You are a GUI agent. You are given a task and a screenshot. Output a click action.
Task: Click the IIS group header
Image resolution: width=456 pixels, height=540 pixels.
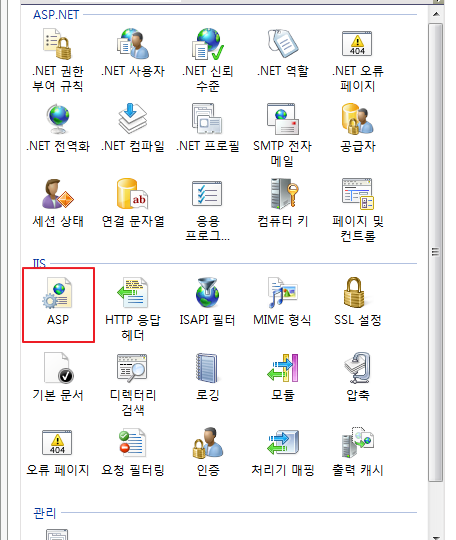[x=39, y=263]
